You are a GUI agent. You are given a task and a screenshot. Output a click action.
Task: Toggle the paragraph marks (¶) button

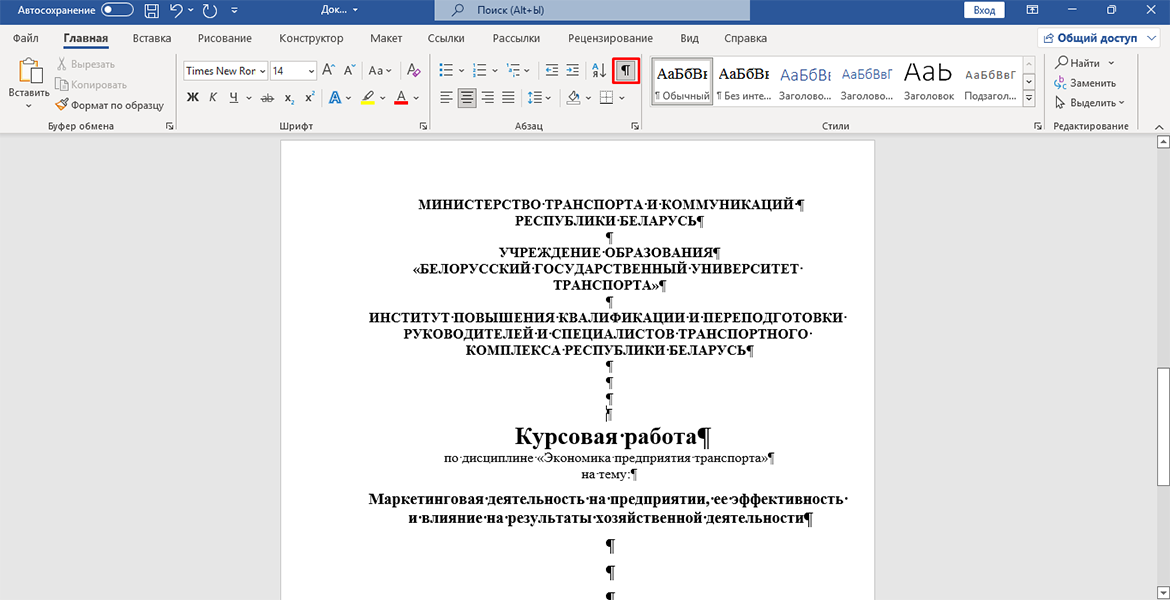click(x=627, y=71)
